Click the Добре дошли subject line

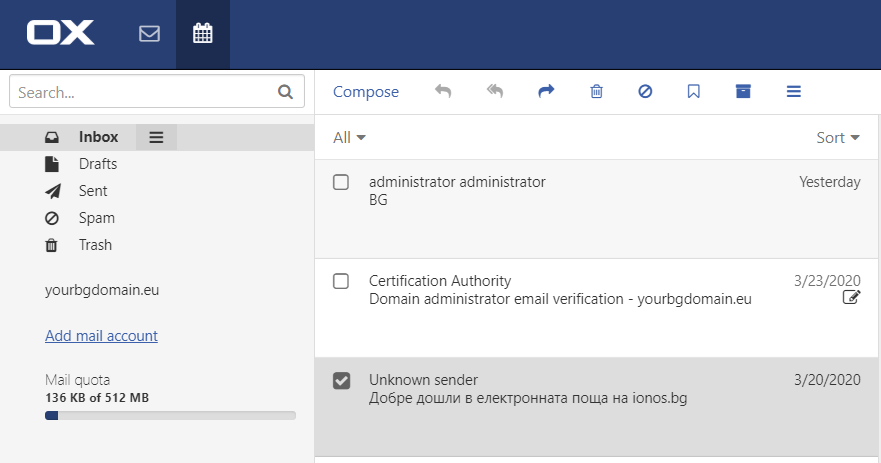click(528, 398)
